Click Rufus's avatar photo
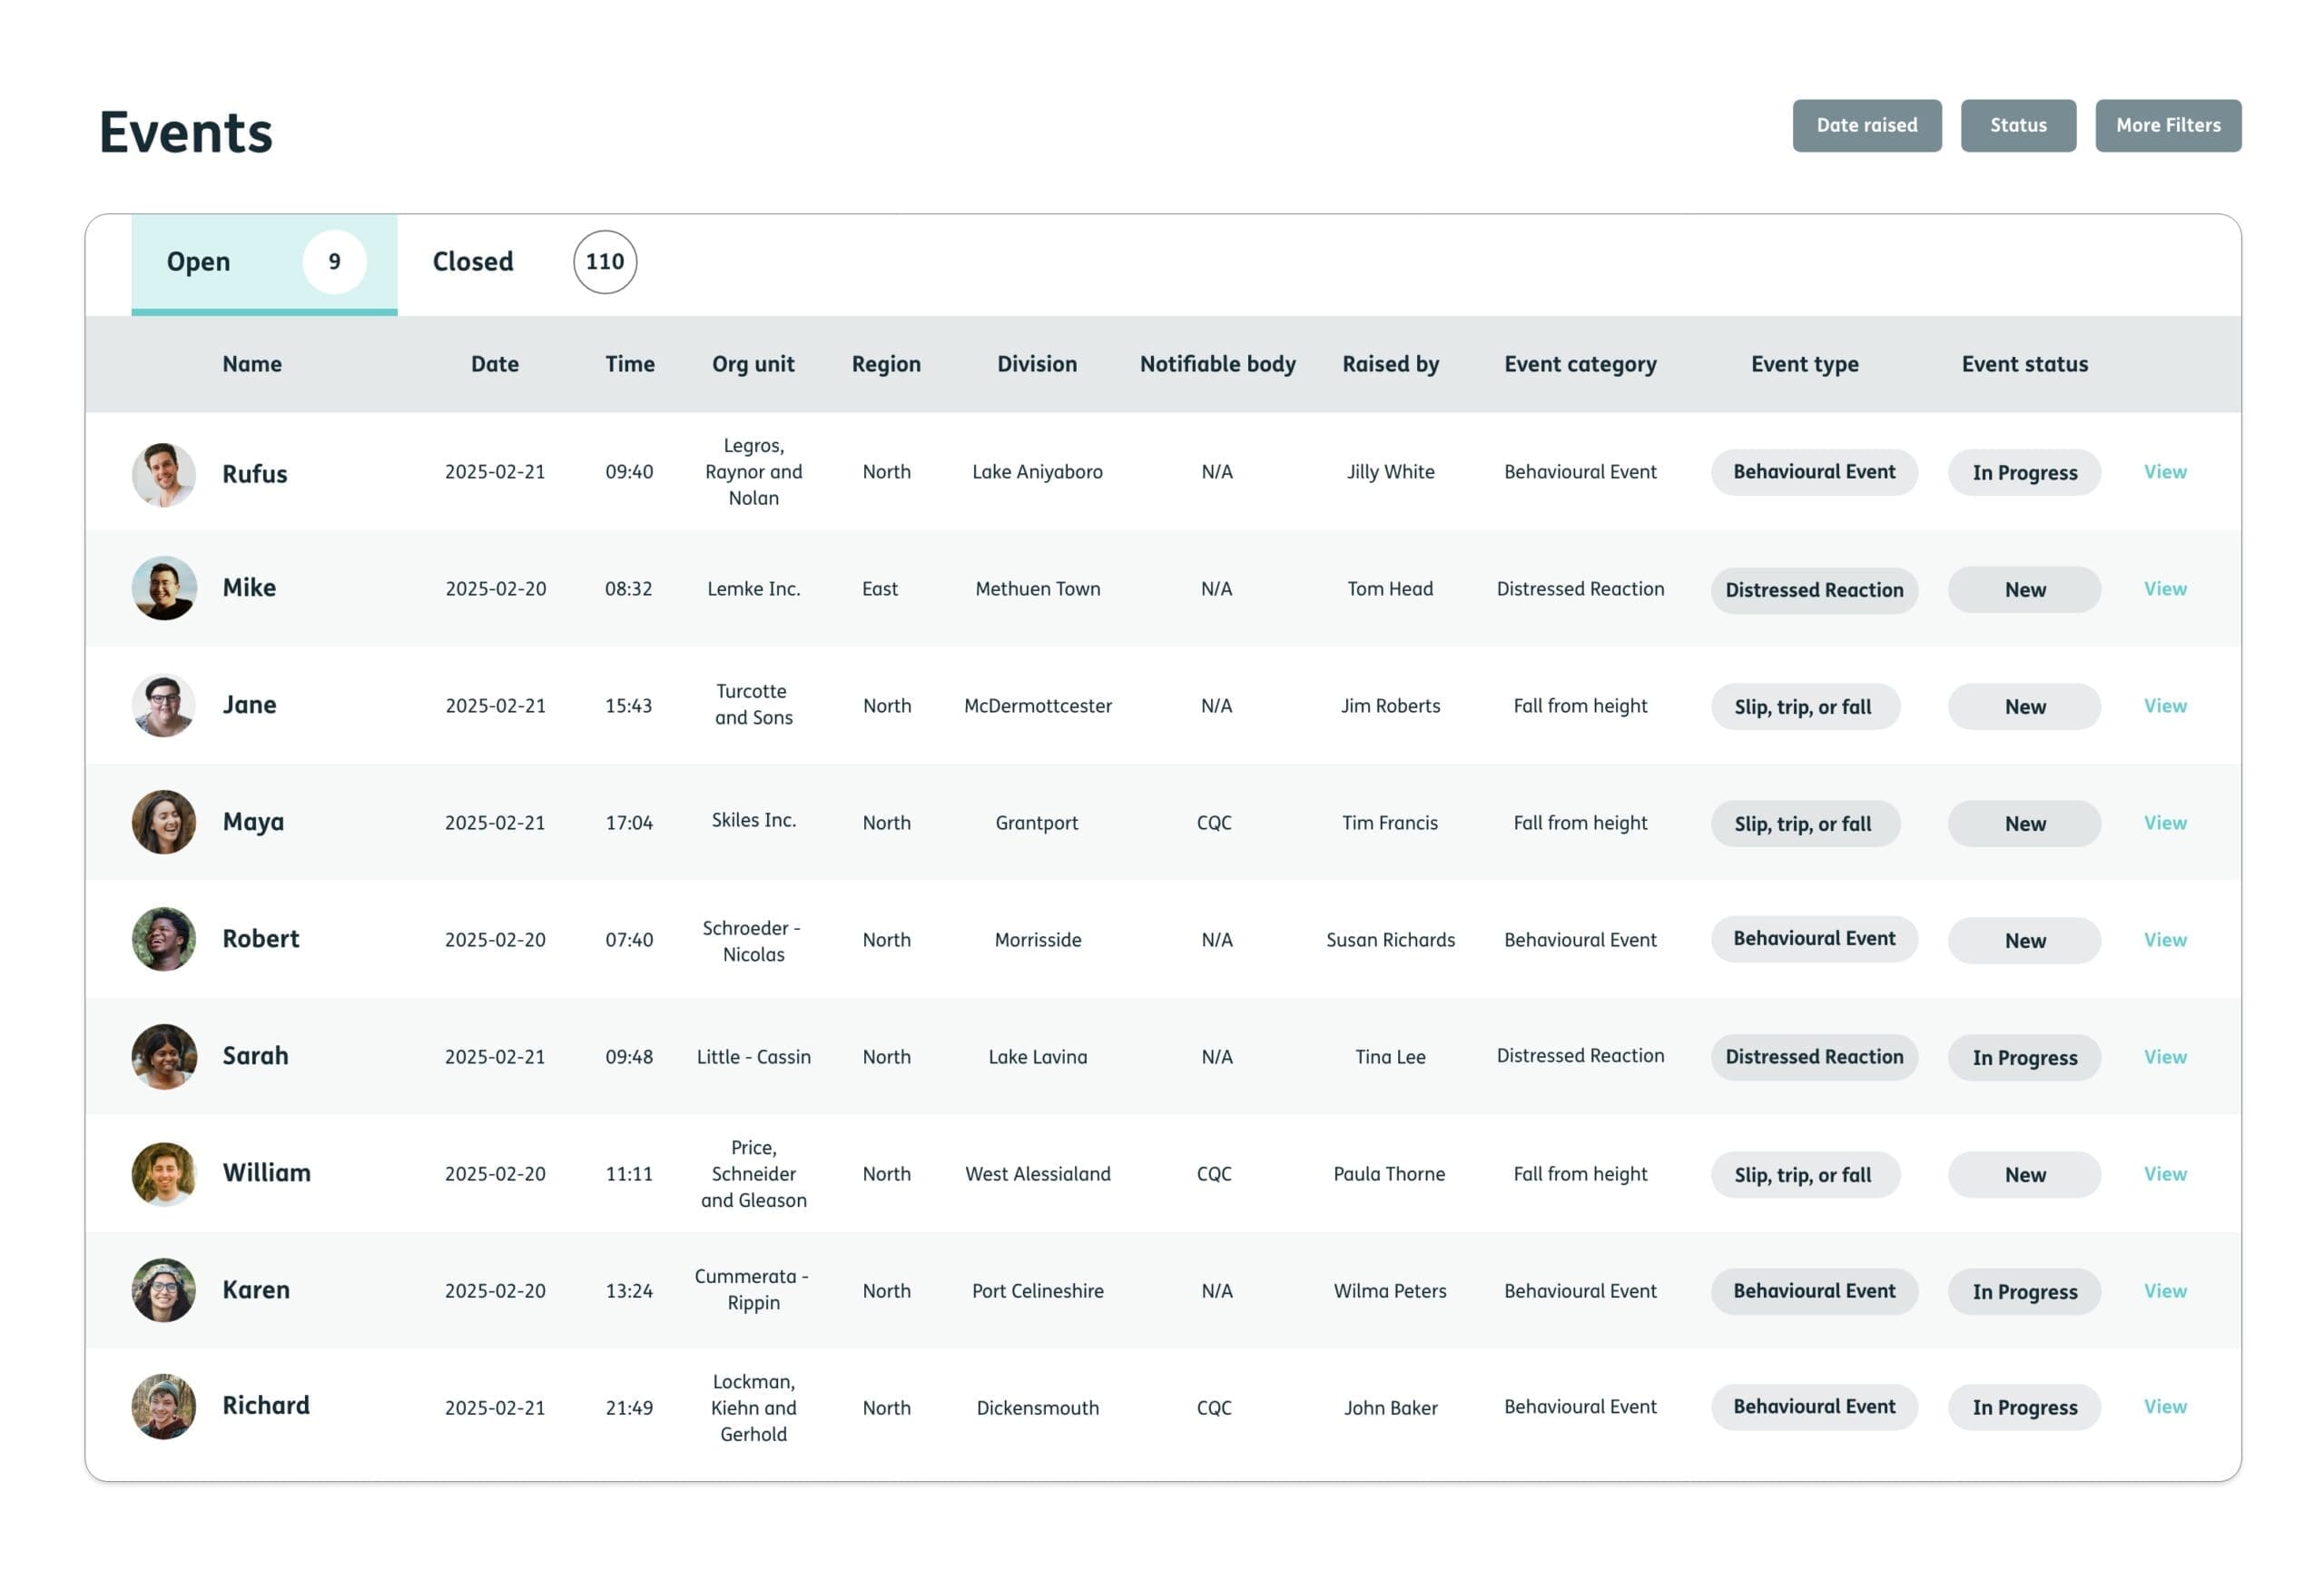 pyautogui.click(x=164, y=474)
